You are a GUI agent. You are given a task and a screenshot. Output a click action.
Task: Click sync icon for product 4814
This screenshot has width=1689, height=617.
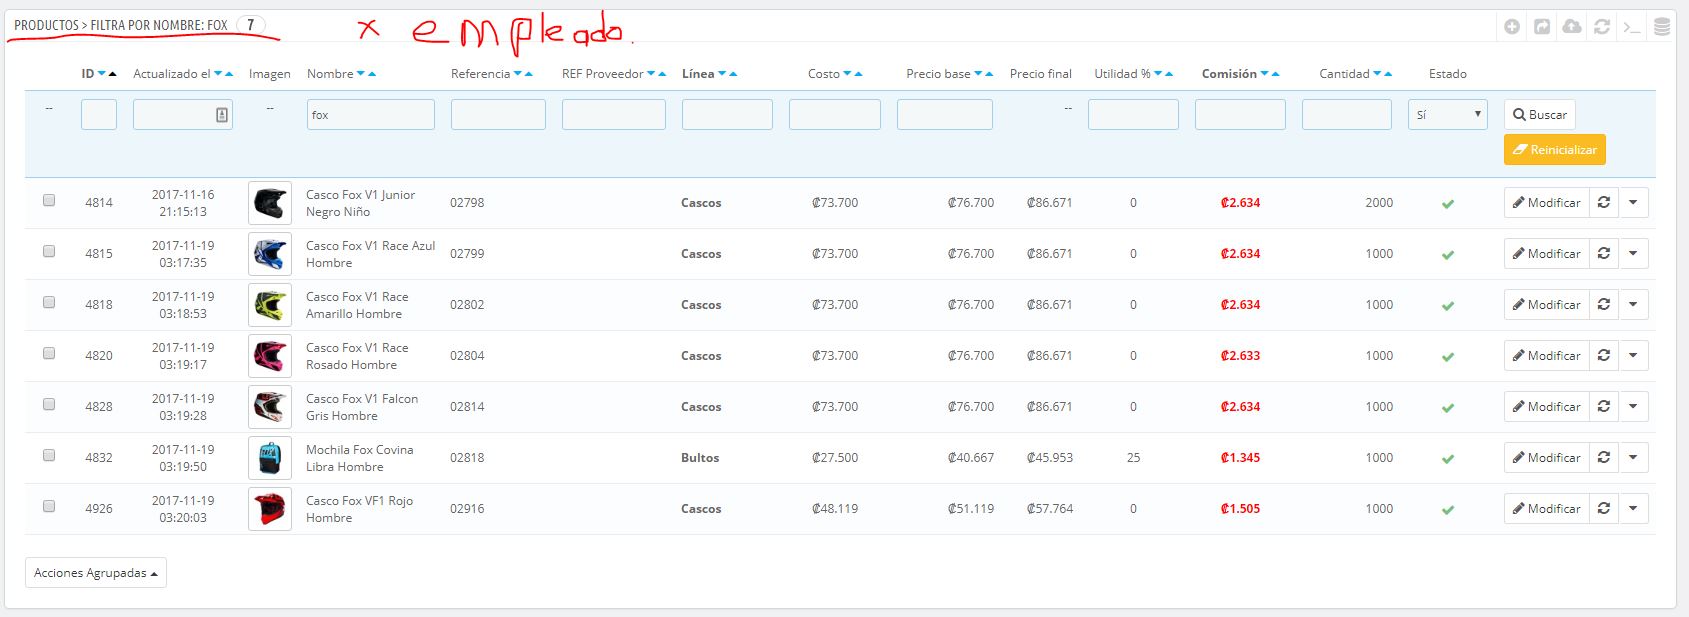click(x=1604, y=202)
